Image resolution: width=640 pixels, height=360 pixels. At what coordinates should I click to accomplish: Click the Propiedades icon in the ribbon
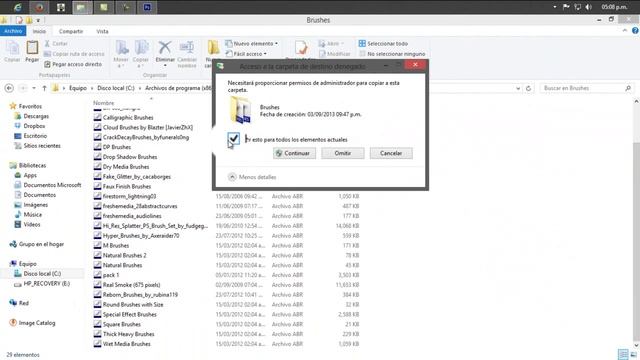(x=301, y=49)
